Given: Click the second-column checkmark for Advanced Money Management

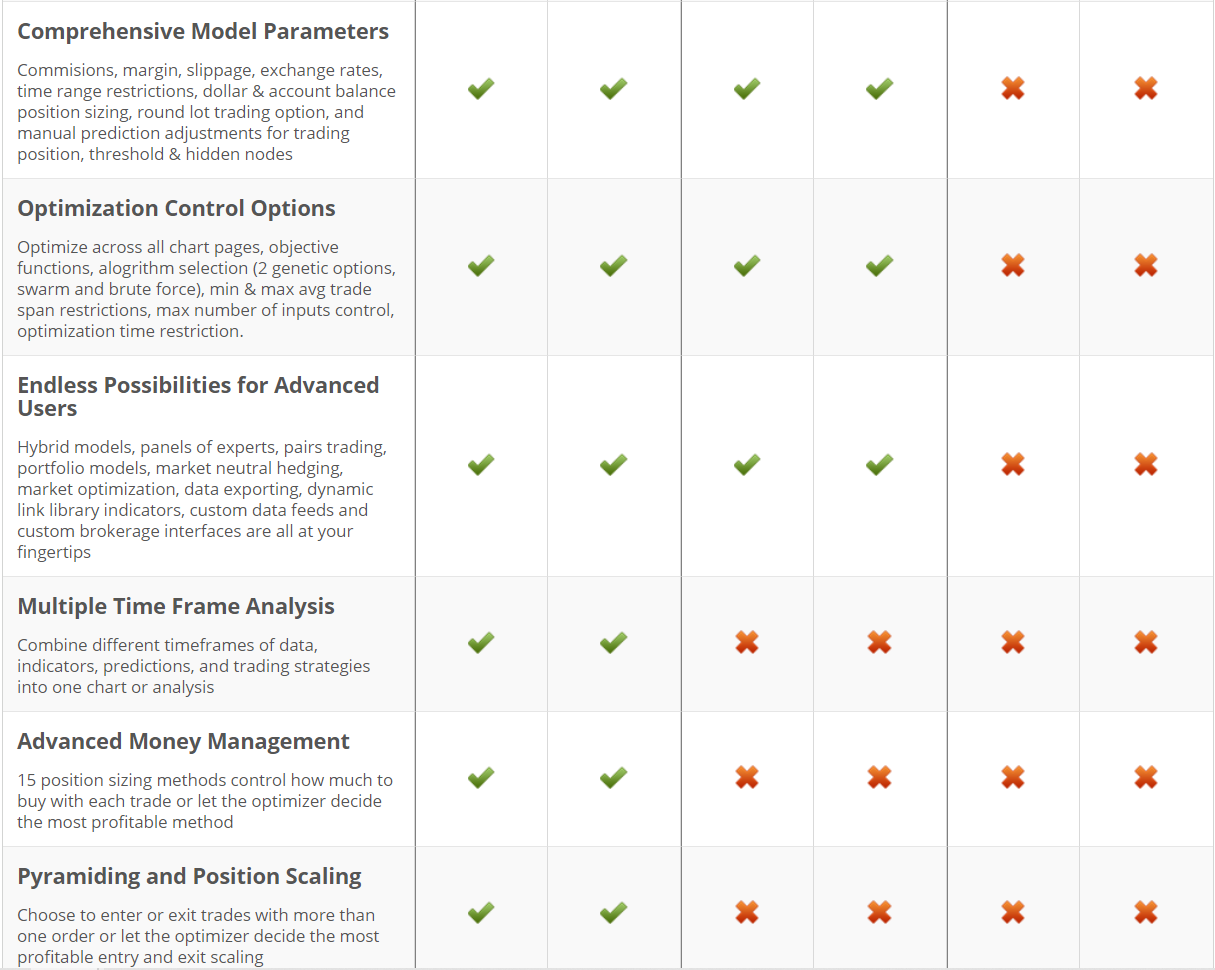Looking at the screenshot, I should point(613,777).
